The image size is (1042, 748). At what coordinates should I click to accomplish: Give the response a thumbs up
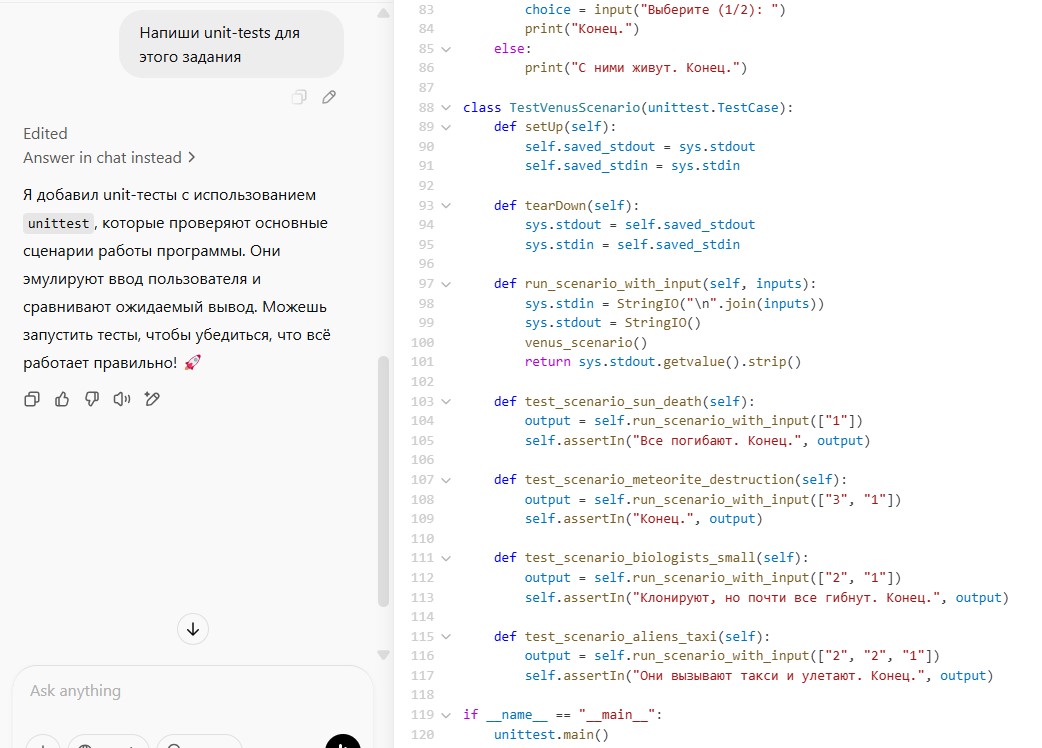(x=62, y=399)
